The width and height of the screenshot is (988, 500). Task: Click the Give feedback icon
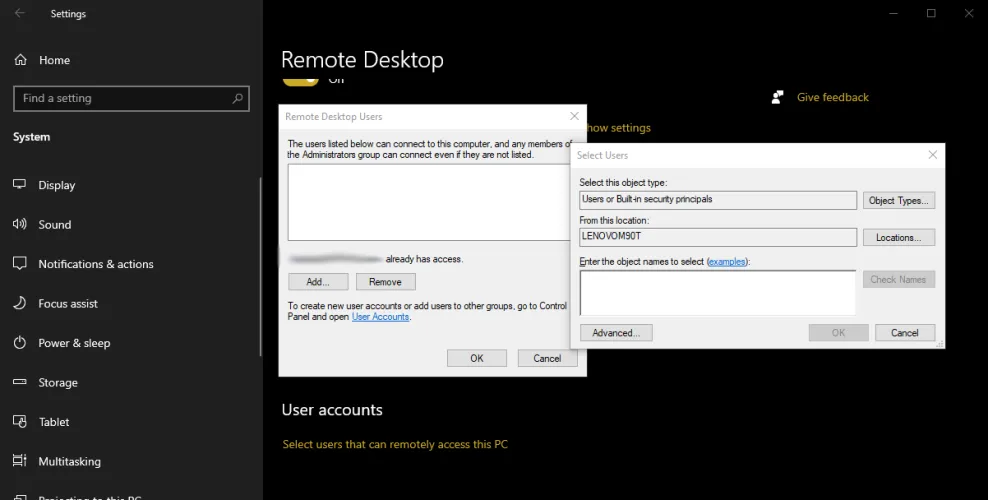777,97
